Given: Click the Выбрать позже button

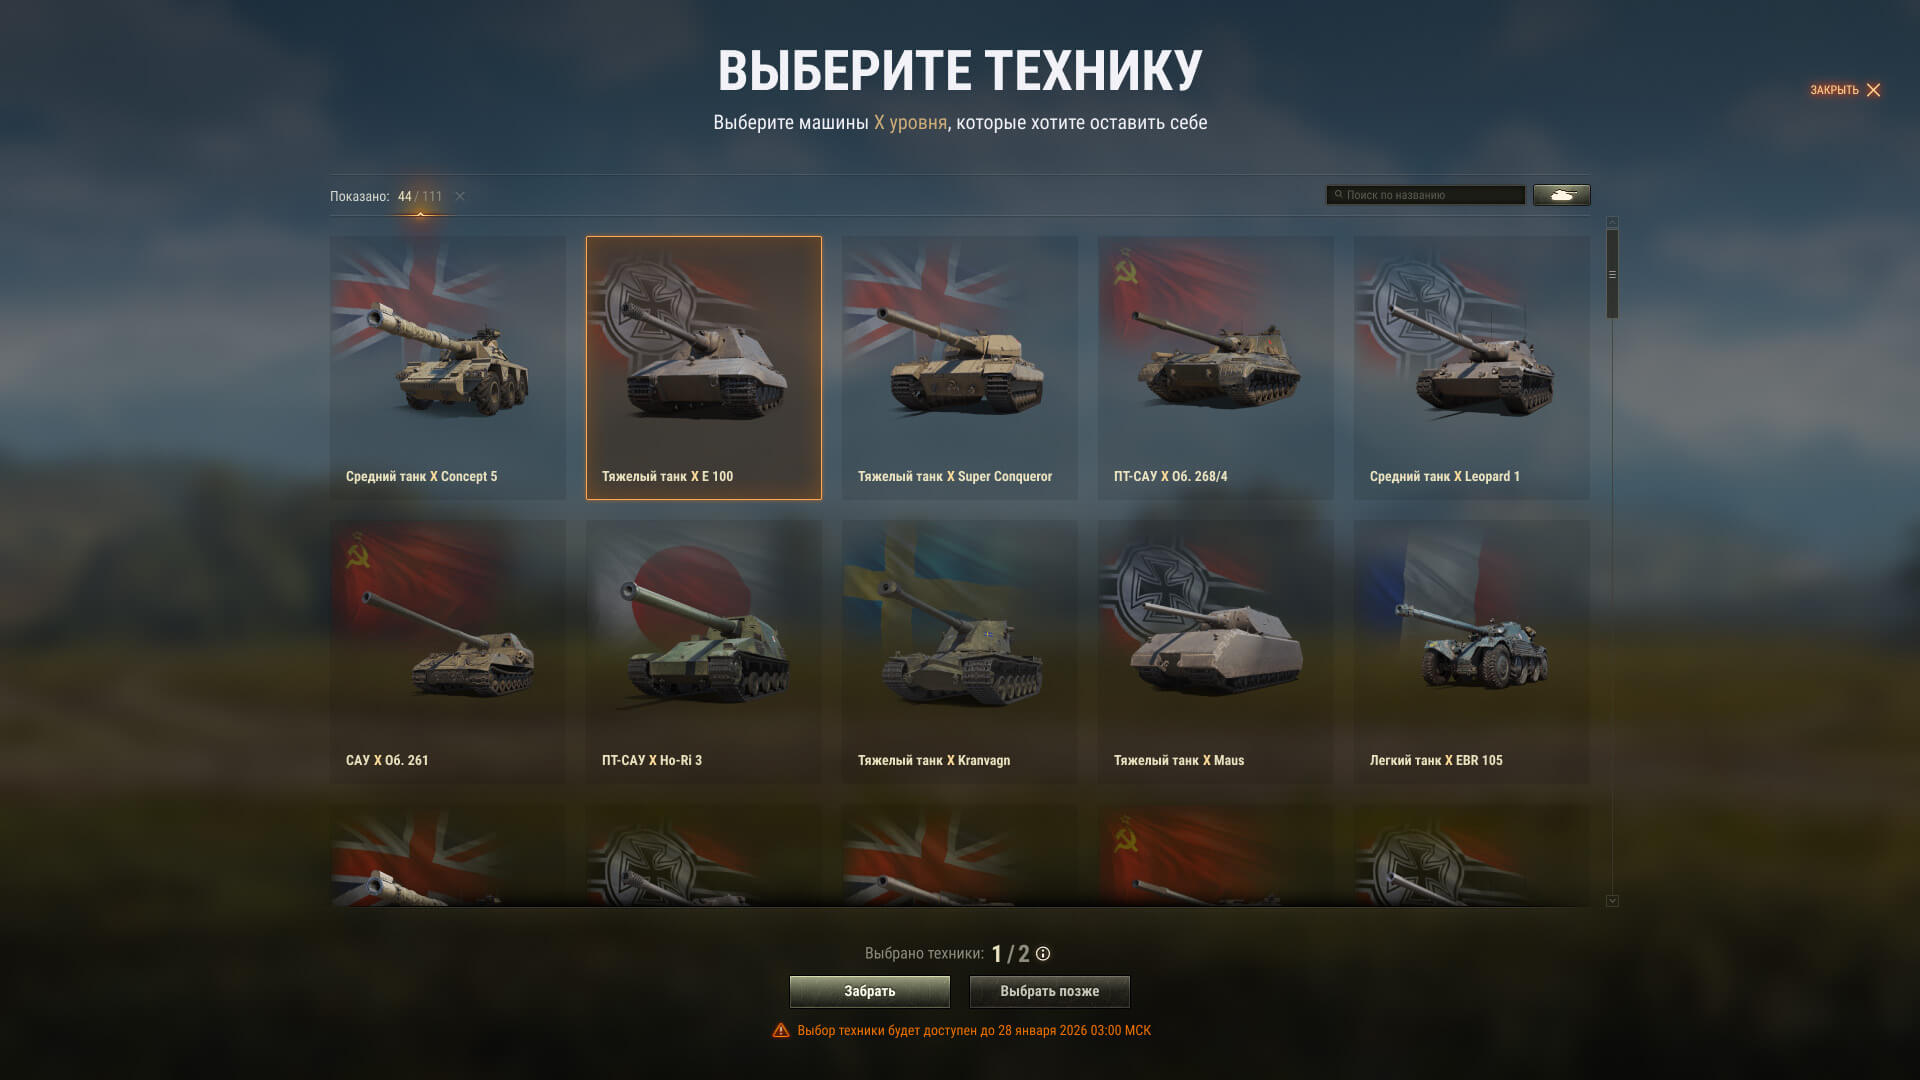Looking at the screenshot, I should (1050, 991).
